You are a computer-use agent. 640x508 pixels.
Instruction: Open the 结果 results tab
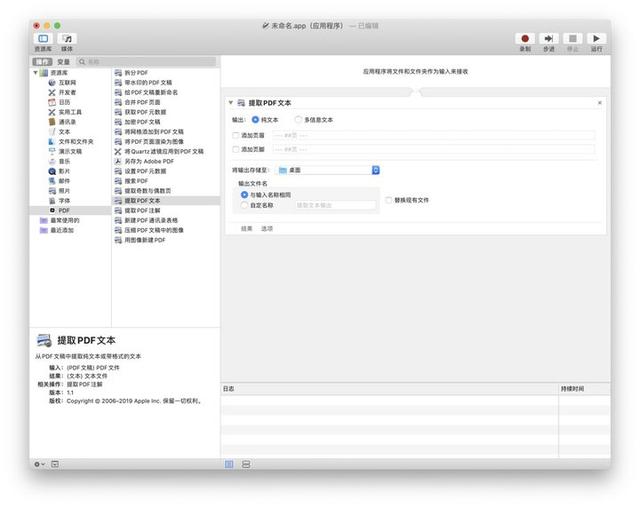[247, 228]
